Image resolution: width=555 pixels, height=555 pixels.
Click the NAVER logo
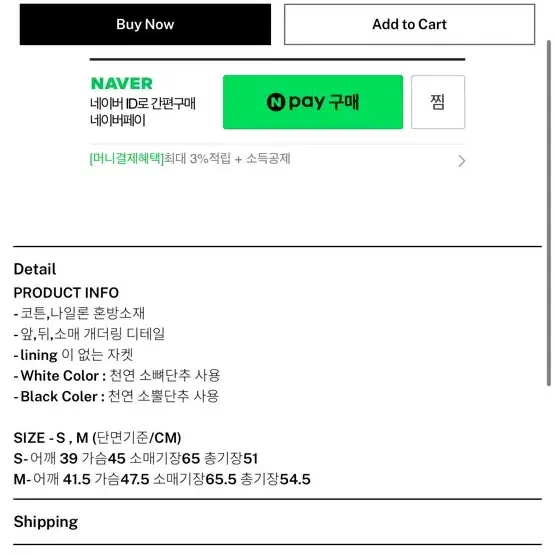[x=122, y=84]
